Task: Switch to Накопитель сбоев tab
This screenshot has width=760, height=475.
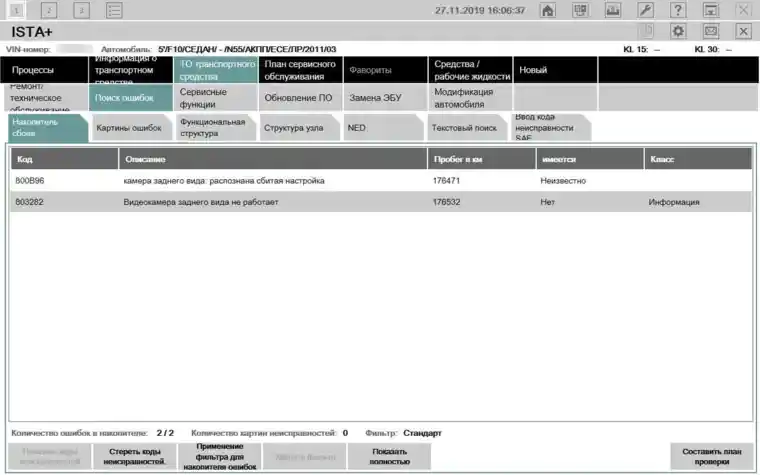Action: pyautogui.click(x=48, y=127)
